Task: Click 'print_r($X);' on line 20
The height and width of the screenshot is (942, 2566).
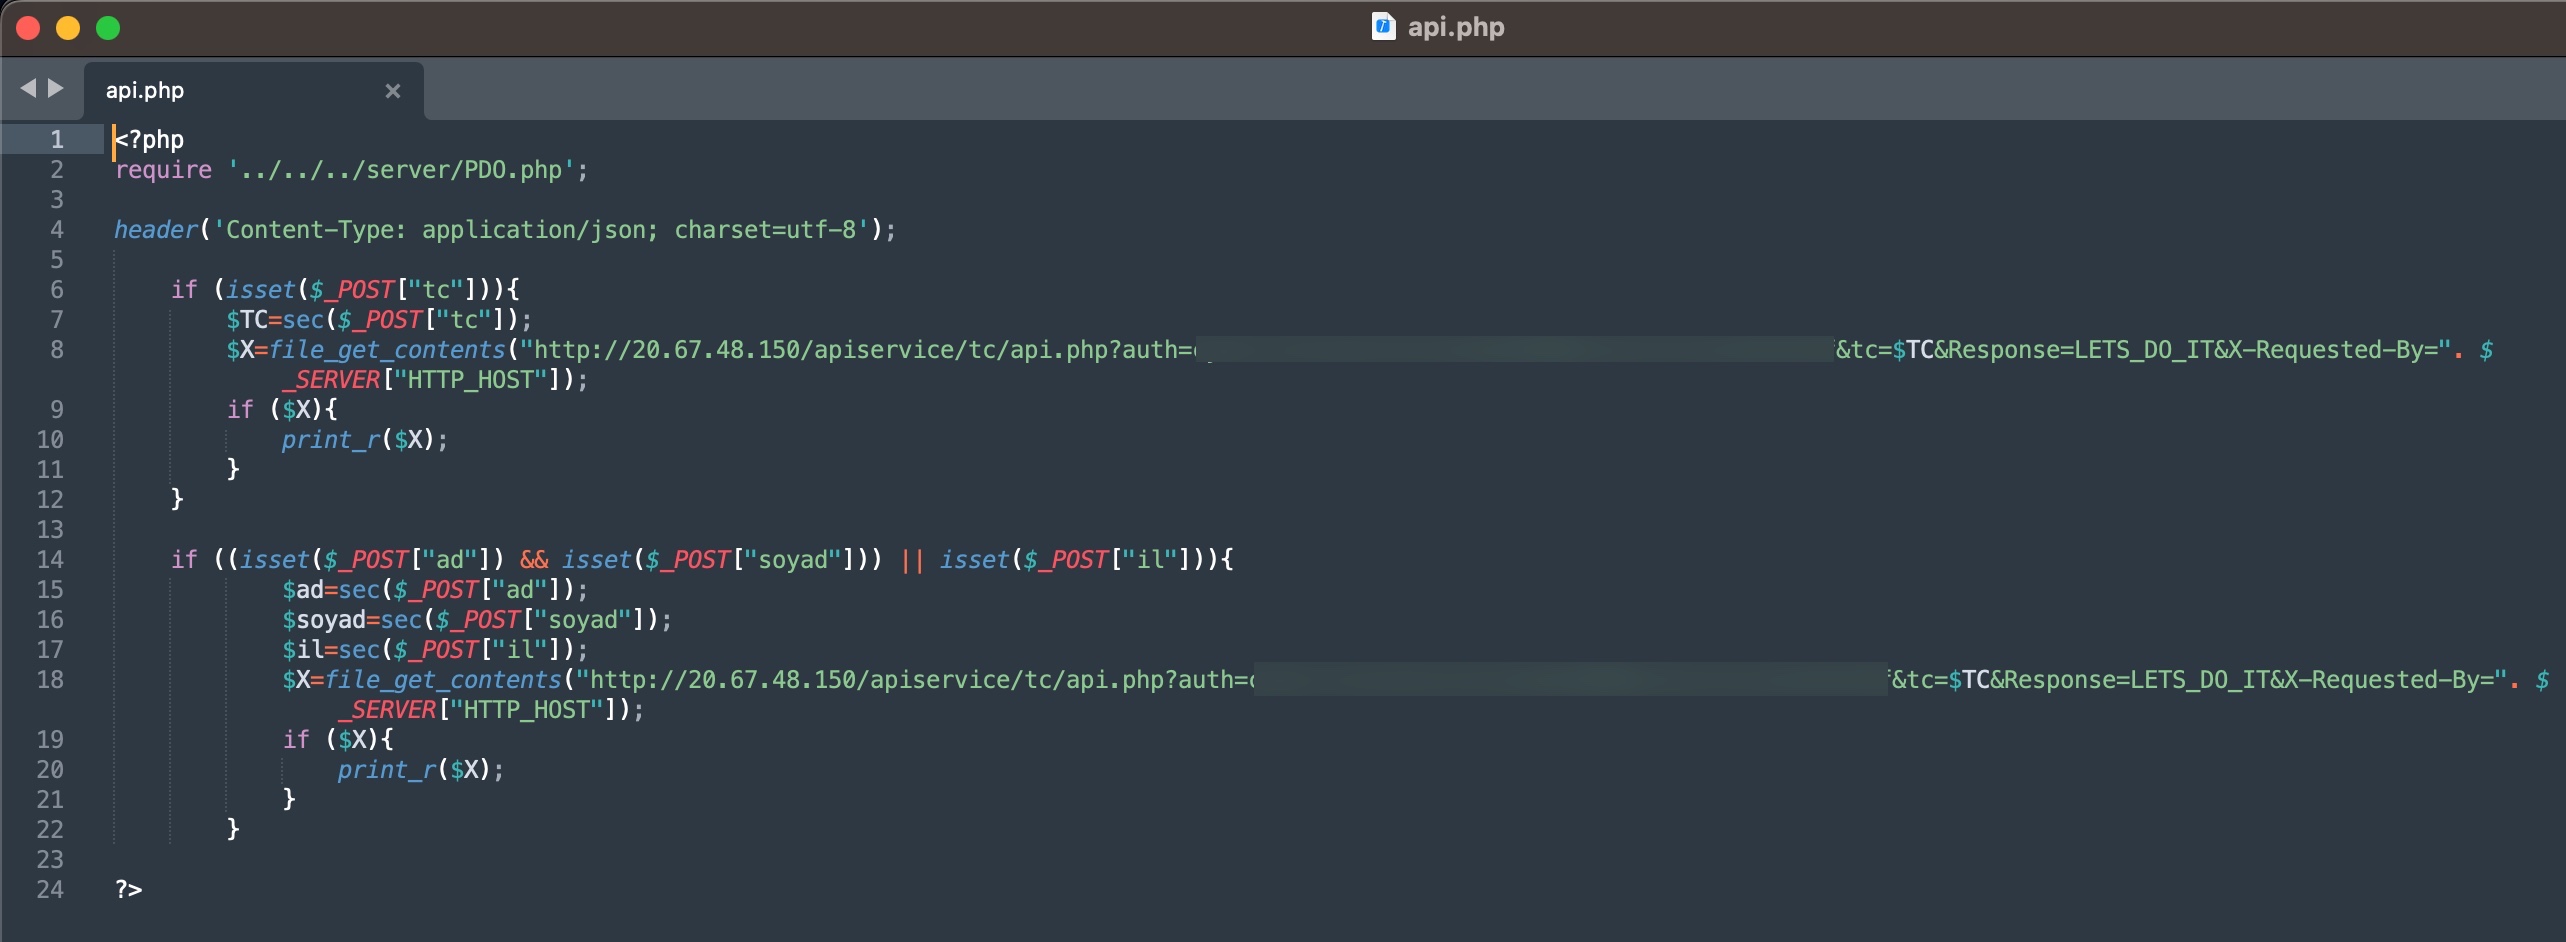Action: point(421,770)
